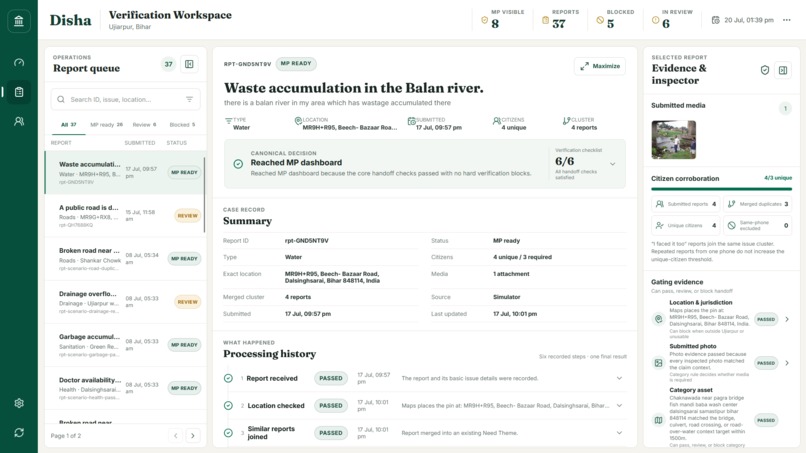
Task: Click the Same-phone excluded icon
Action: point(731,225)
